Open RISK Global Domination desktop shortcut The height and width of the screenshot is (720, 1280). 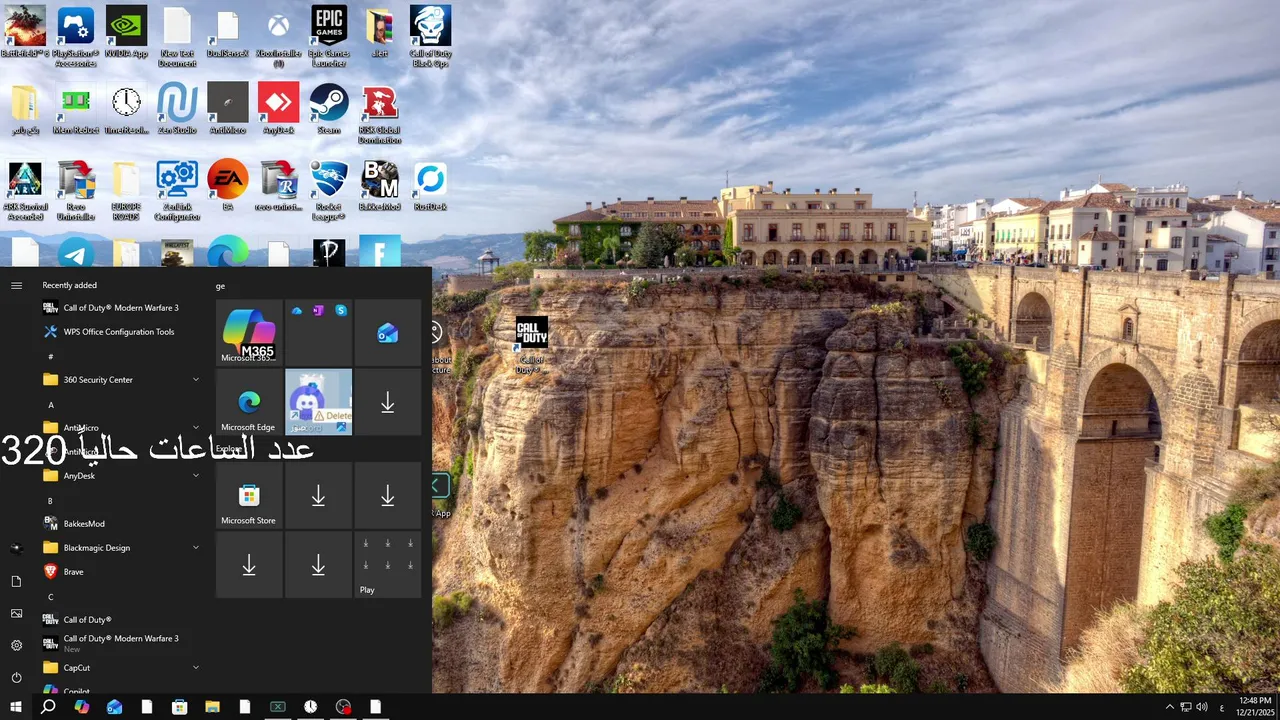coord(380,113)
